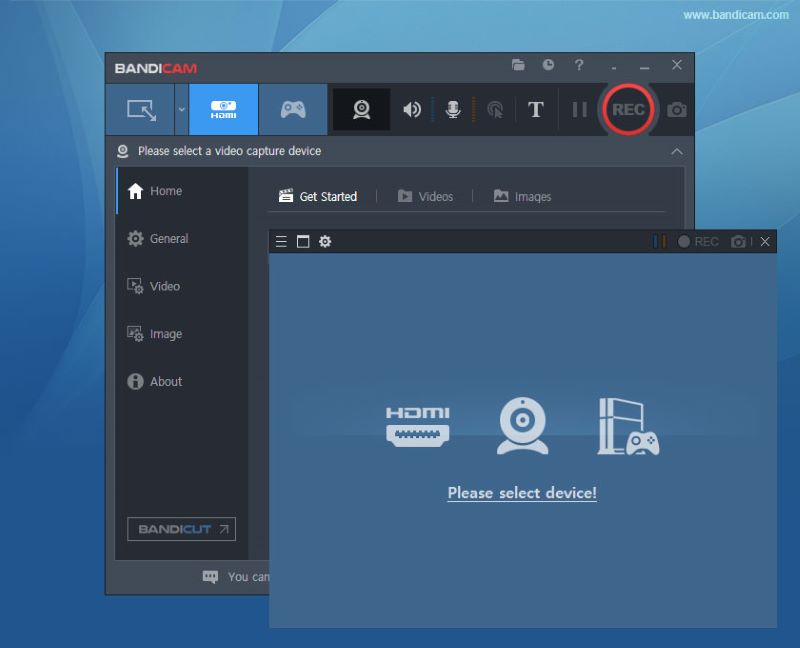Open the General settings section
Image resolution: width=800 pixels, height=648 pixels.
(x=168, y=239)
